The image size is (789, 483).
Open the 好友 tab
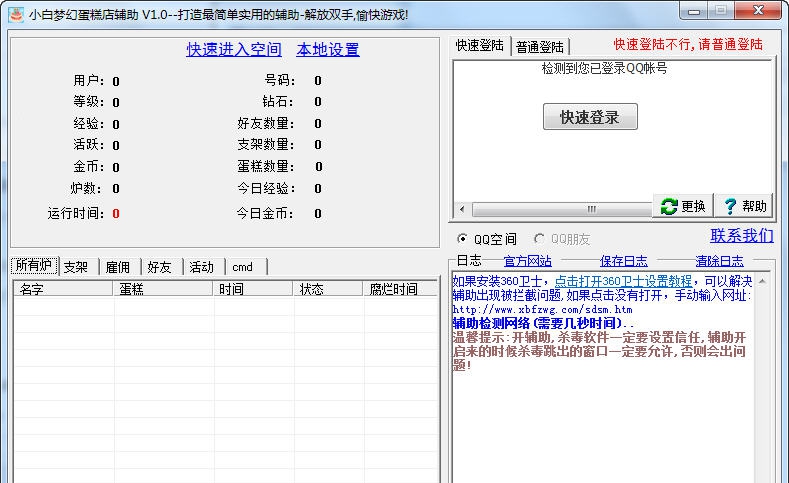(160, 267)
